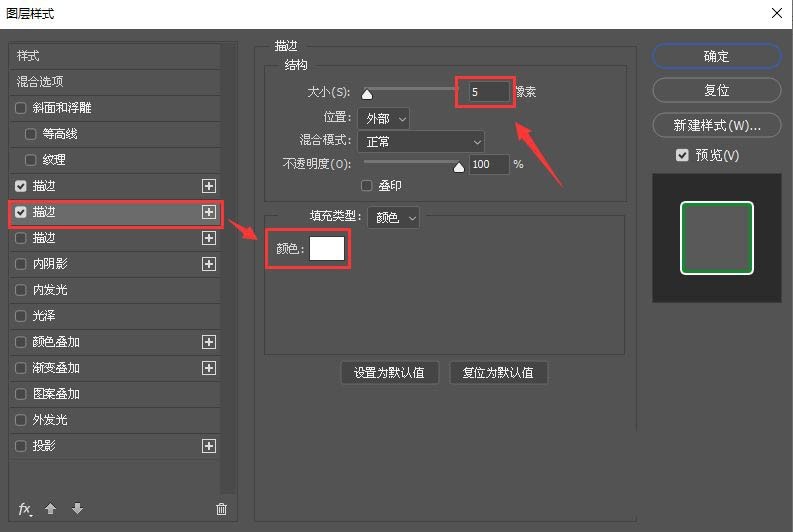Viewport: 793px width, 532px height.
Task: Click the move effect down arrow
Action: [77, 509]
